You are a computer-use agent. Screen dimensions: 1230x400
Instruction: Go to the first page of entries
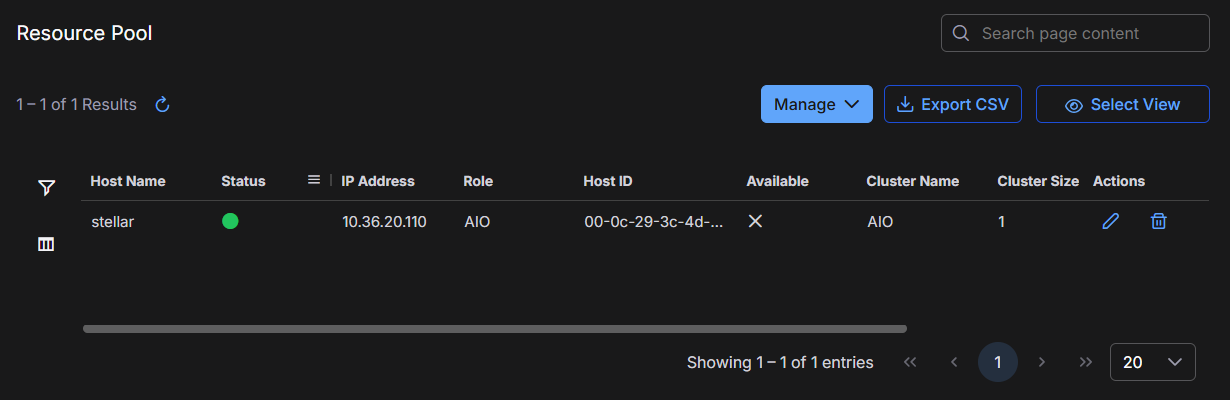(x=910, y=362)
